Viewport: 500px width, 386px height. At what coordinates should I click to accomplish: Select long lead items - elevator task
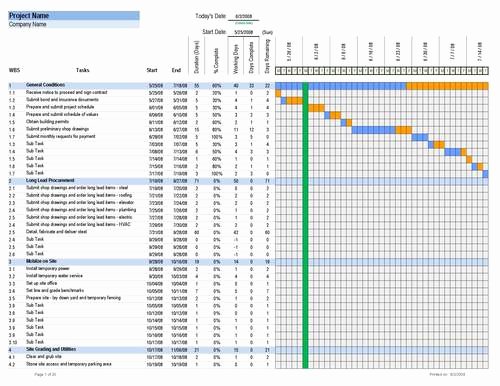pyautogui.click(x=80, y=202)
